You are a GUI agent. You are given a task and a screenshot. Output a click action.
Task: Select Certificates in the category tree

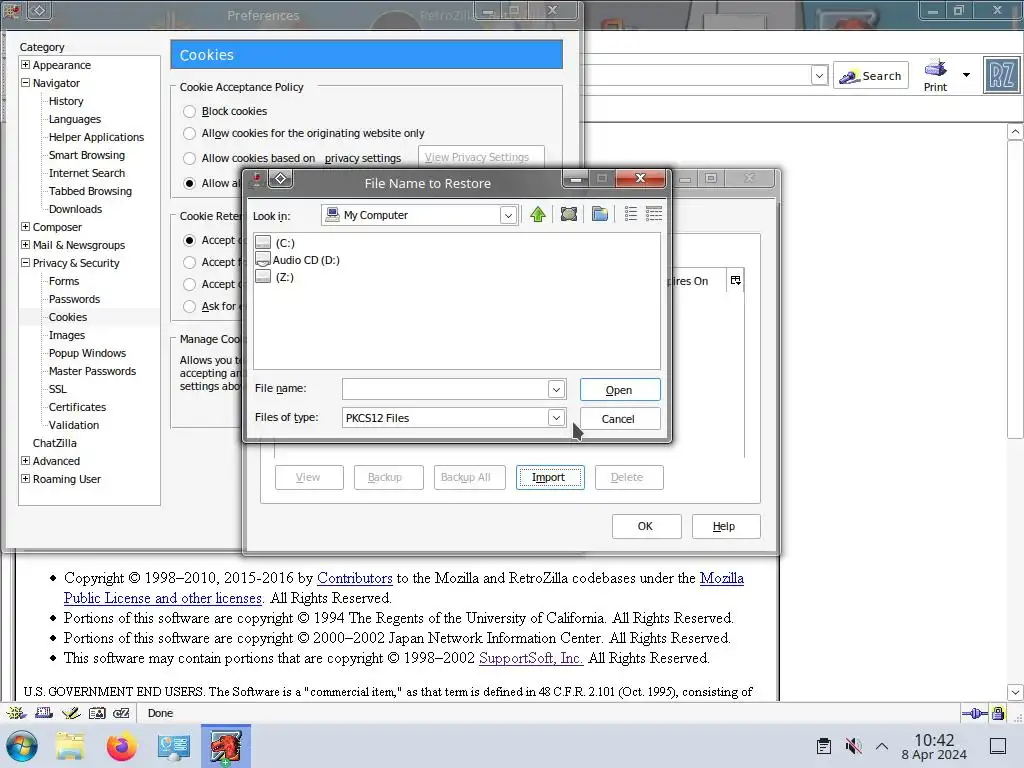(77, 407)
